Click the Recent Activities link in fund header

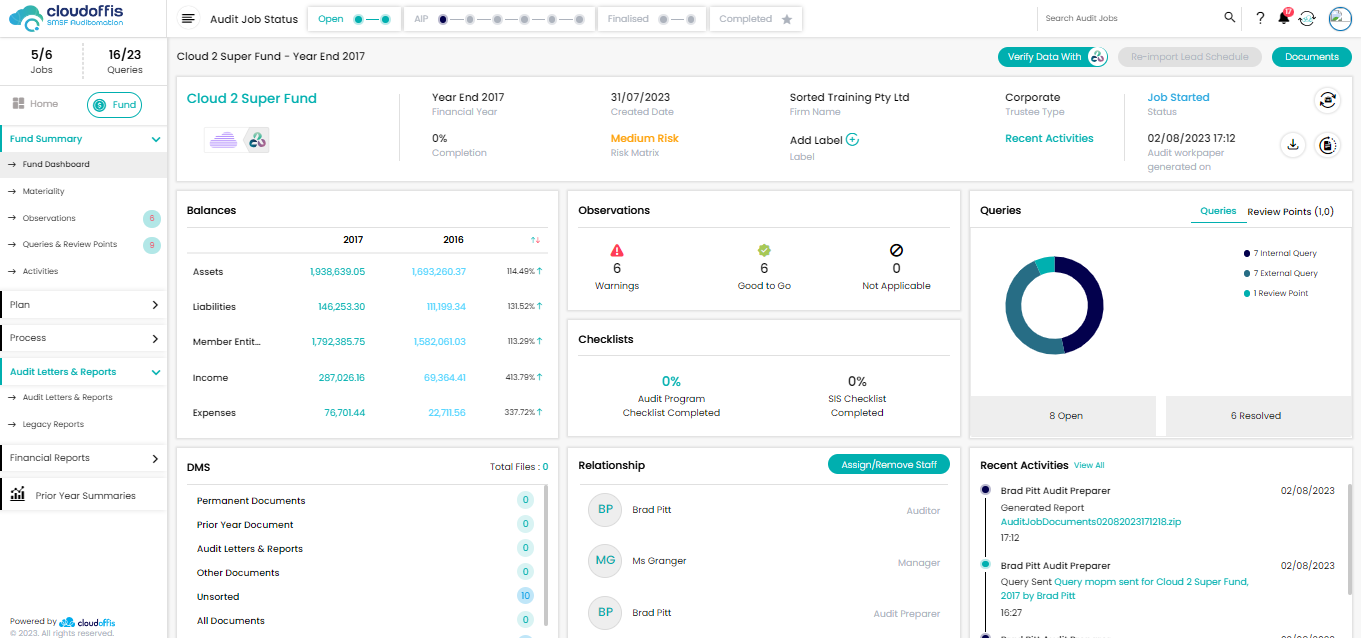click(x=1049, y=139)
